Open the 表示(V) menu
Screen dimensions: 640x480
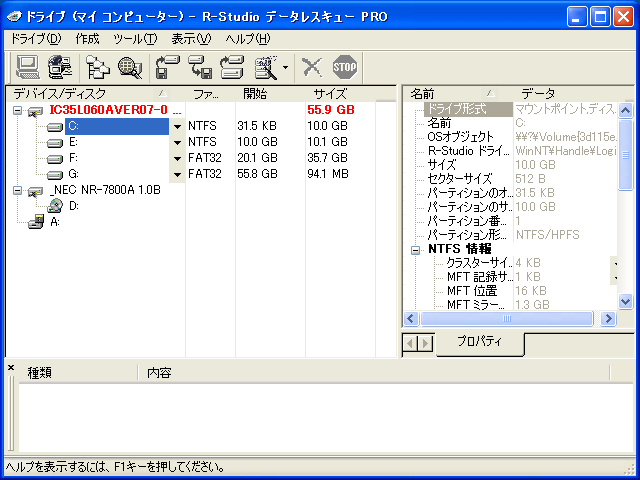pyautogui.click(x=191, y=39)
